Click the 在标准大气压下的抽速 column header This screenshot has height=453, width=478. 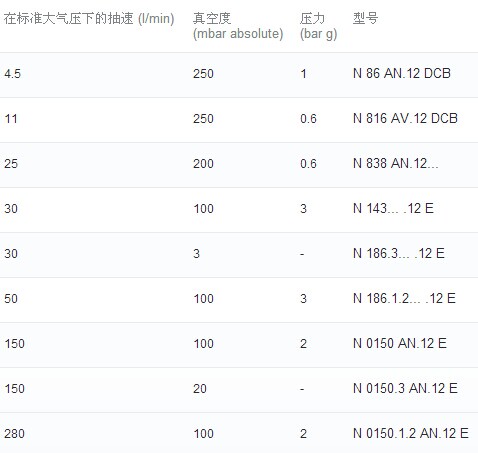coord(89,19)
